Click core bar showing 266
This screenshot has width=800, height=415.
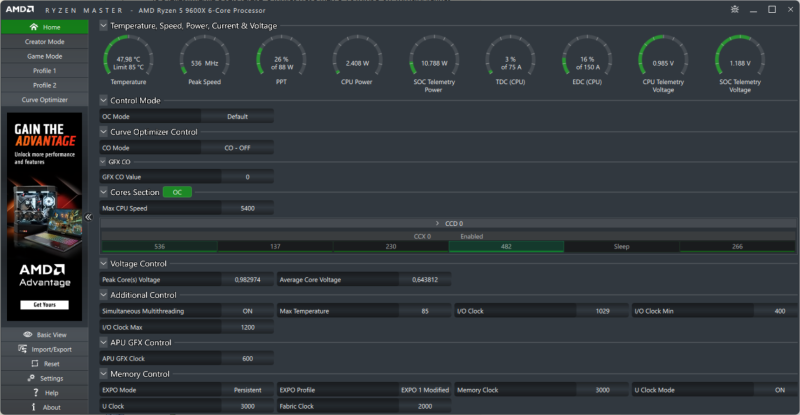[x=737, y=247]
